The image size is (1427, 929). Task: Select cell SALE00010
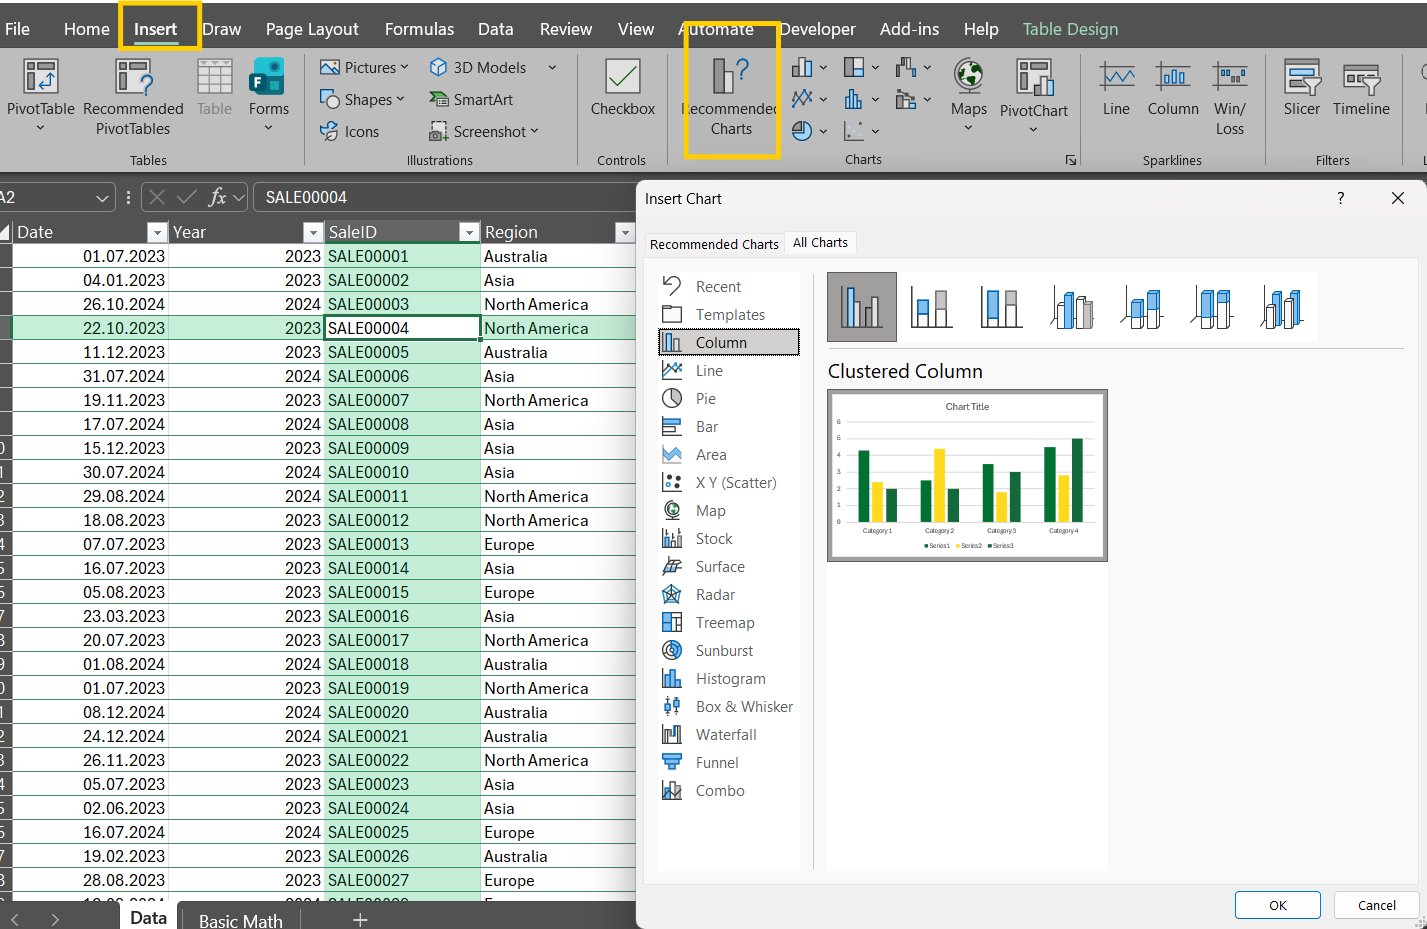402,472
